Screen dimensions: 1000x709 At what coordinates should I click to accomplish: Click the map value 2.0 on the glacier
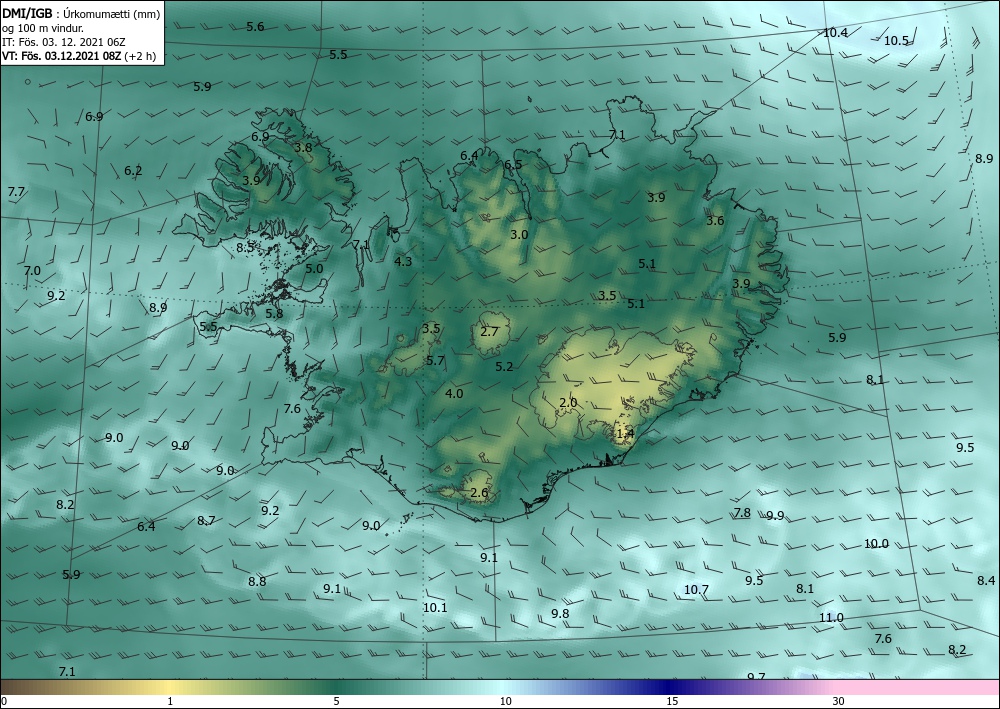pyautogui.click(x=568, y=403)
